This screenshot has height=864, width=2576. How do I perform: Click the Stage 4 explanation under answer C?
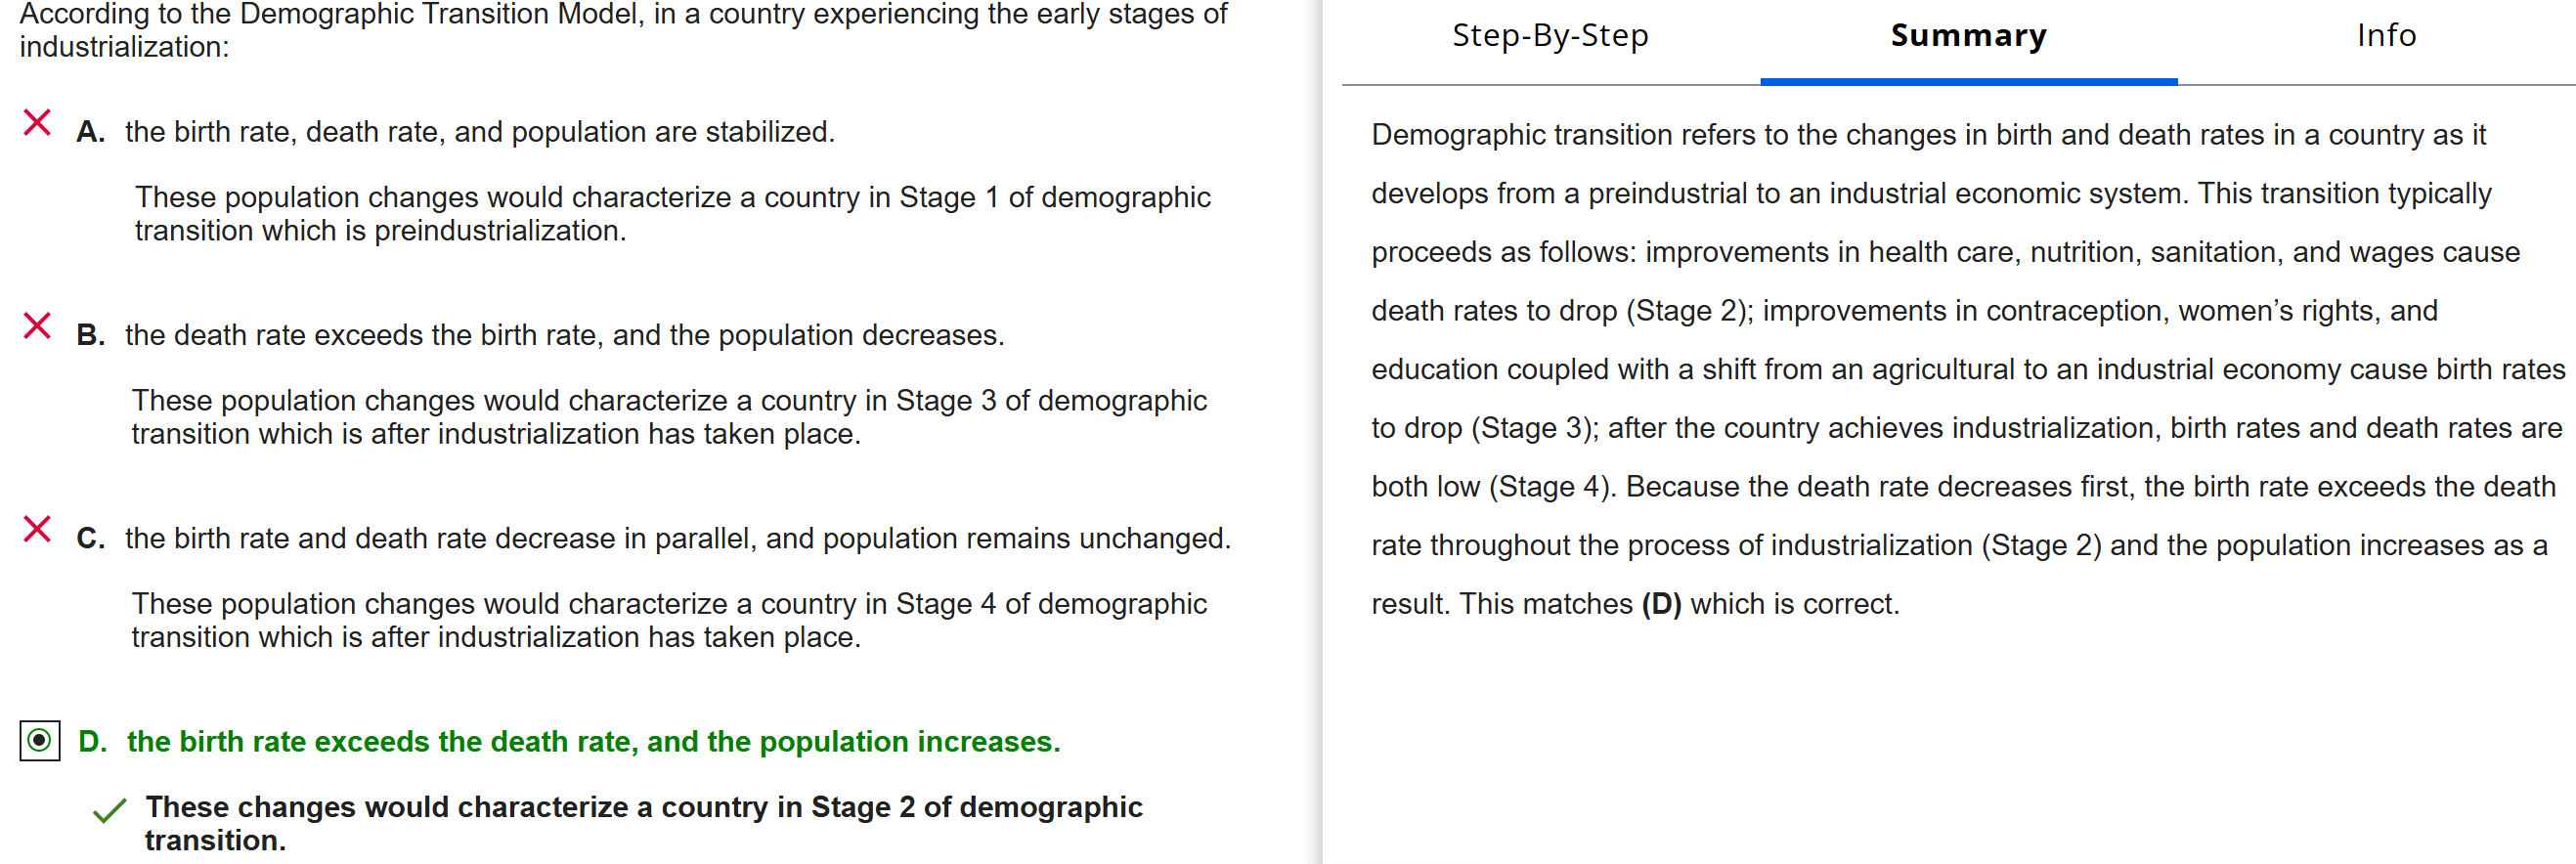668,619
